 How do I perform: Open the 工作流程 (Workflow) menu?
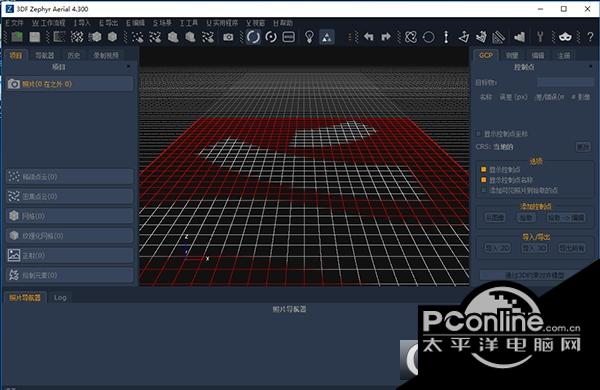pyautogui.click(x=48, y=23)
